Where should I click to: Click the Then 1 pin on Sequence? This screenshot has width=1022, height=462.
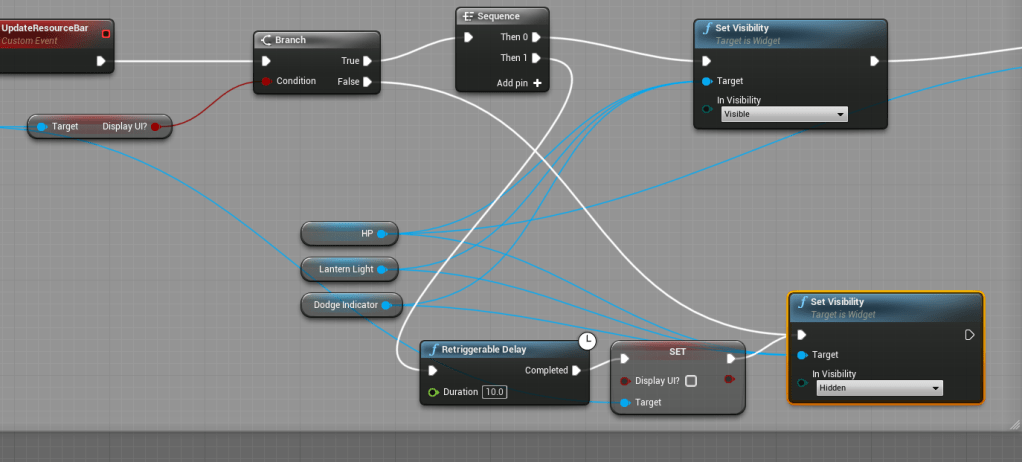[x=537, y=58]
